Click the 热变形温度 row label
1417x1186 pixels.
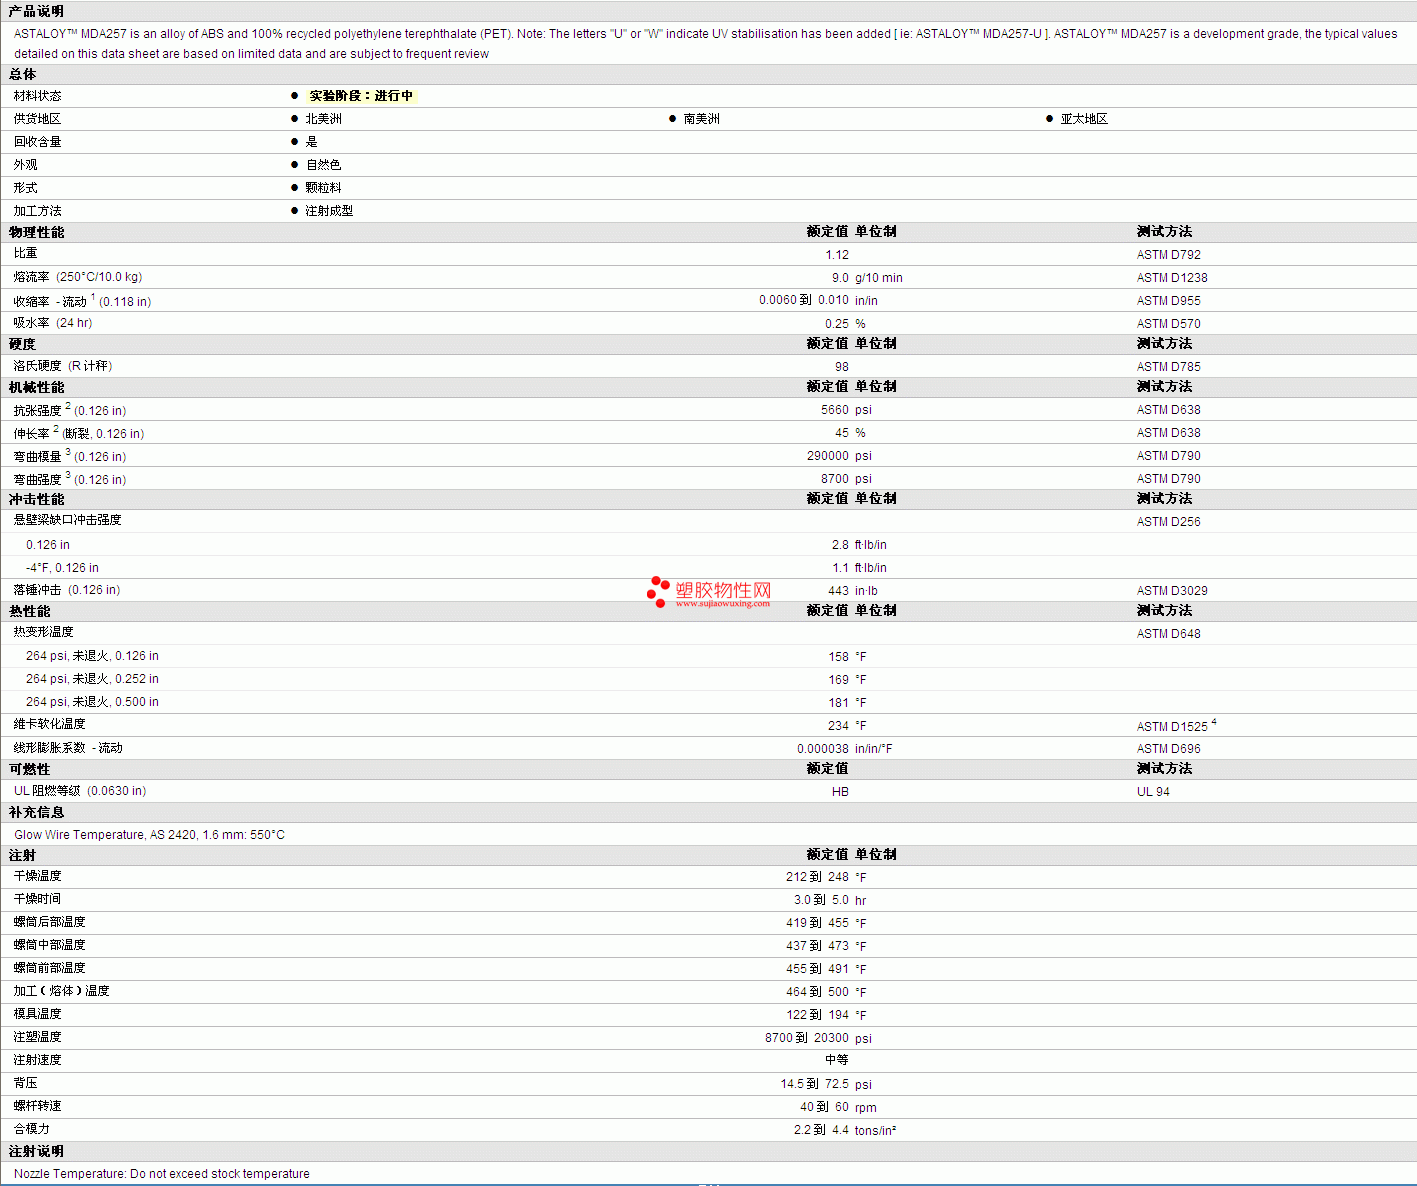[x=43, y=632]
